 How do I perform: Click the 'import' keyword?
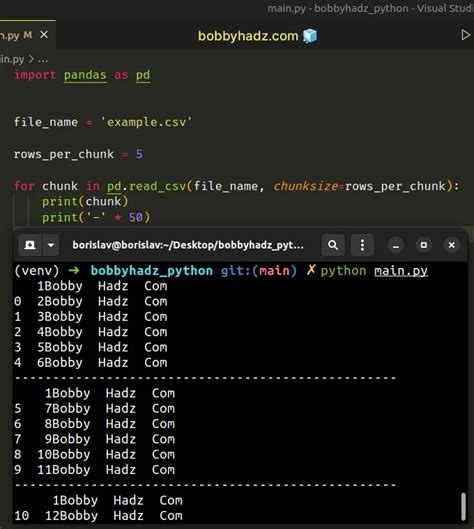[x=35, y=75]
